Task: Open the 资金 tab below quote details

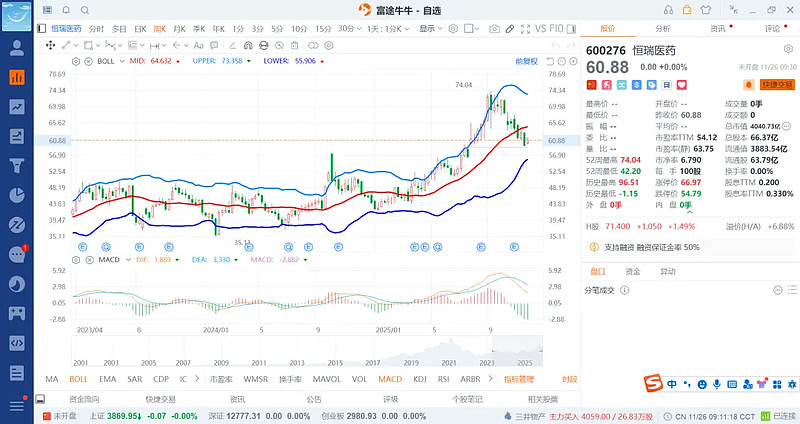Action: pyautogui.click(x=633, y=271)
